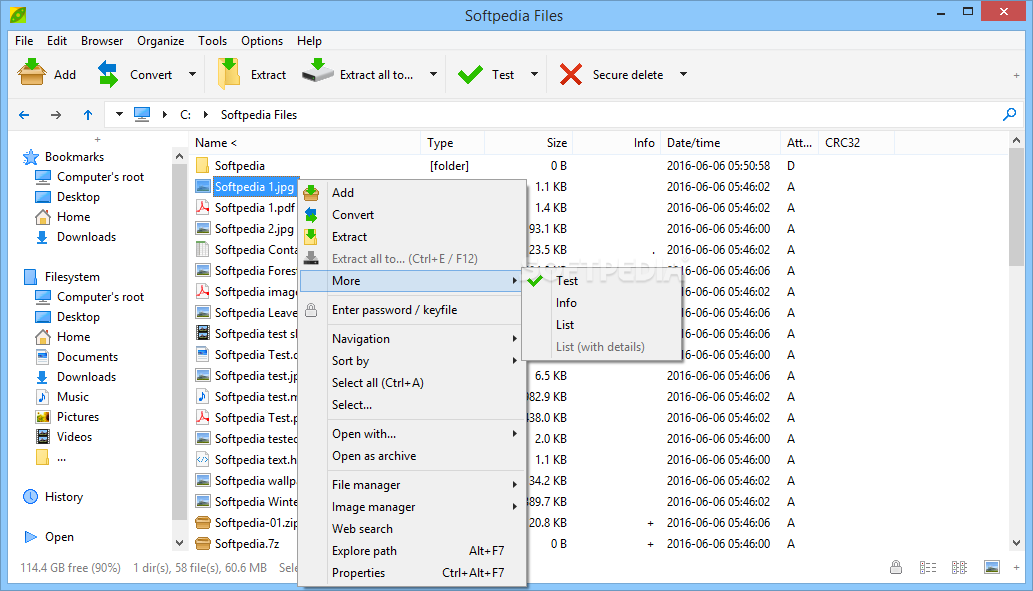
Task: Go forward with the right arrow
Action: (x=56, y=115)
